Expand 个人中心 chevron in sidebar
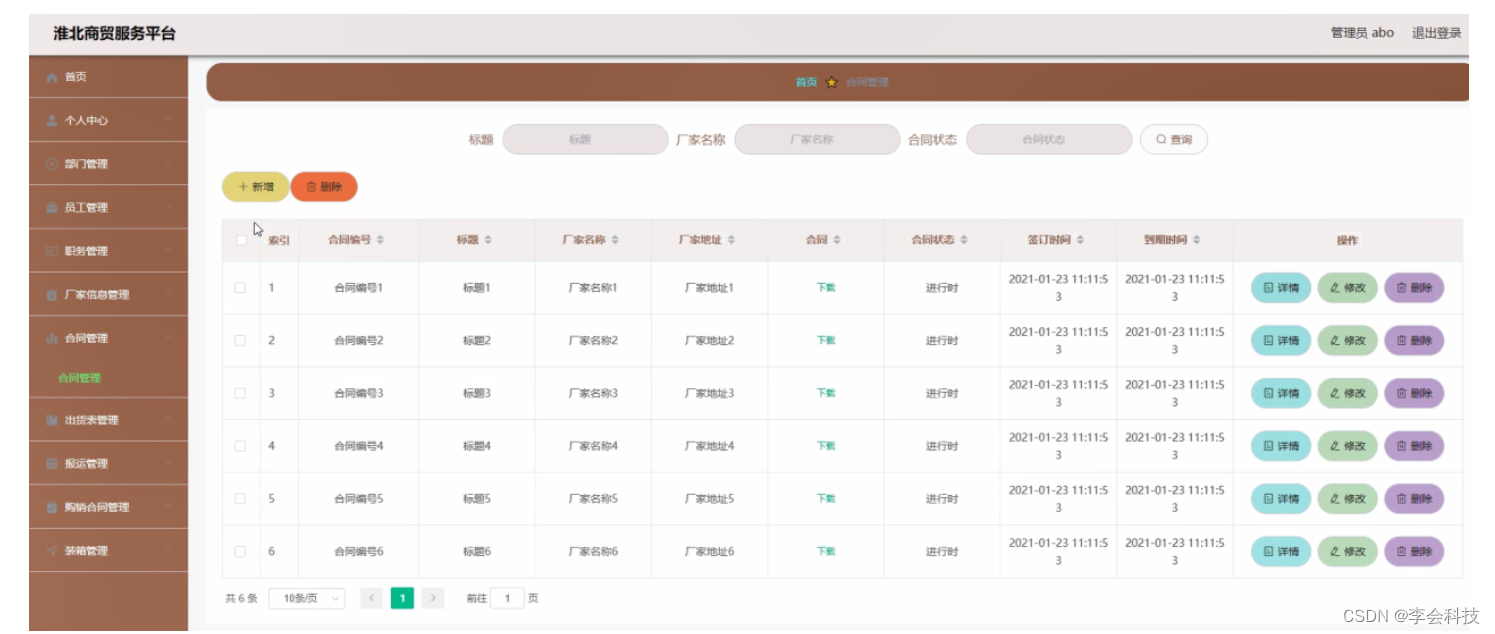The height and width of the screenshot is (634, 1495). pos(170,120)
